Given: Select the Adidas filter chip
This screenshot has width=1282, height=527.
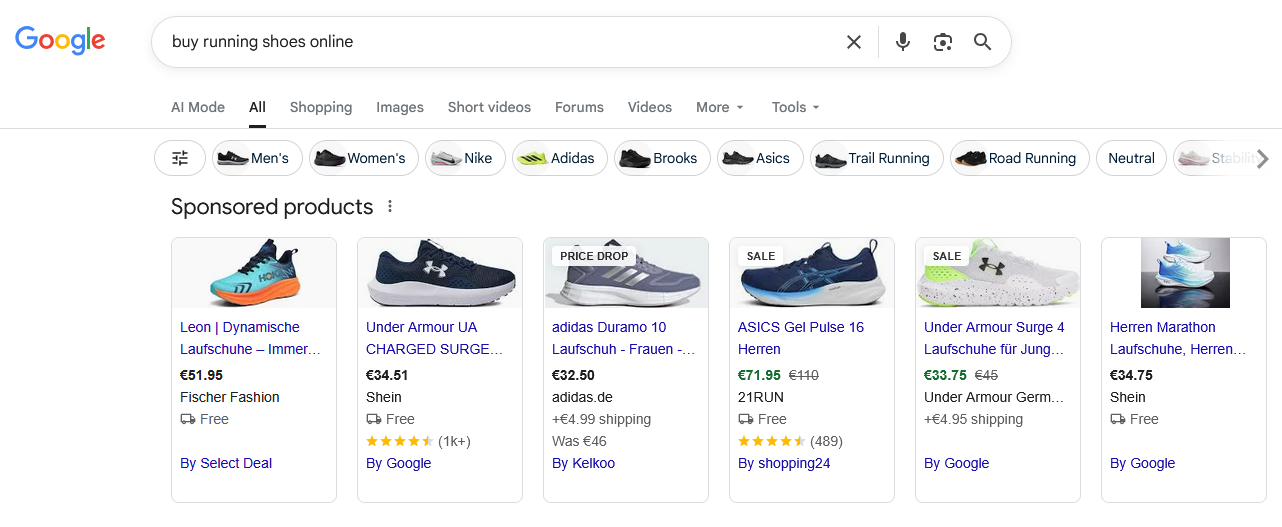Looking at the screenshot, I should click(560, 158).
